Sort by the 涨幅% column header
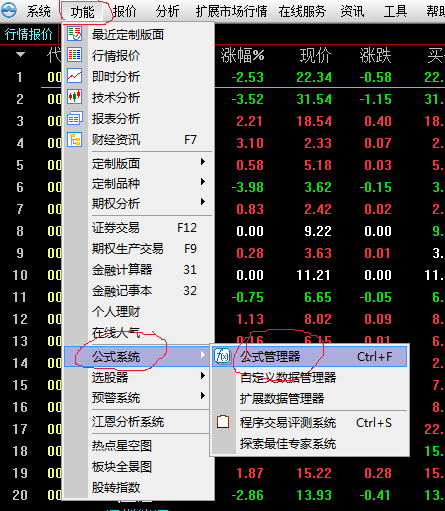 point(242,55)
